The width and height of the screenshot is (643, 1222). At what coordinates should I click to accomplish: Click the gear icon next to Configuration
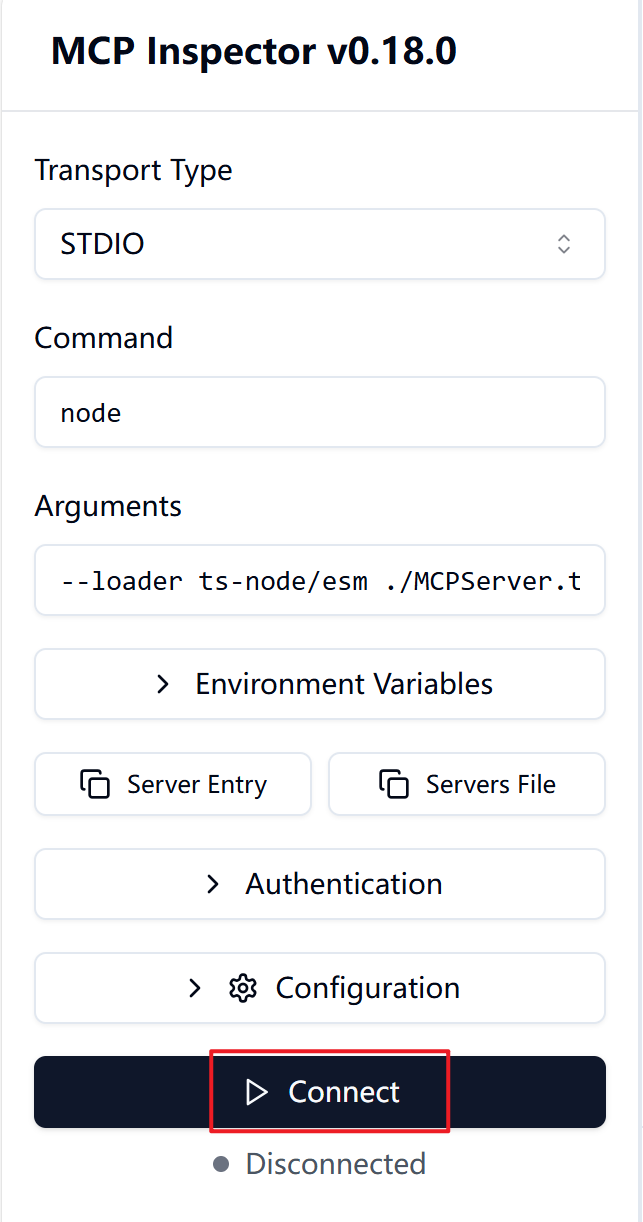click(243, 989)
